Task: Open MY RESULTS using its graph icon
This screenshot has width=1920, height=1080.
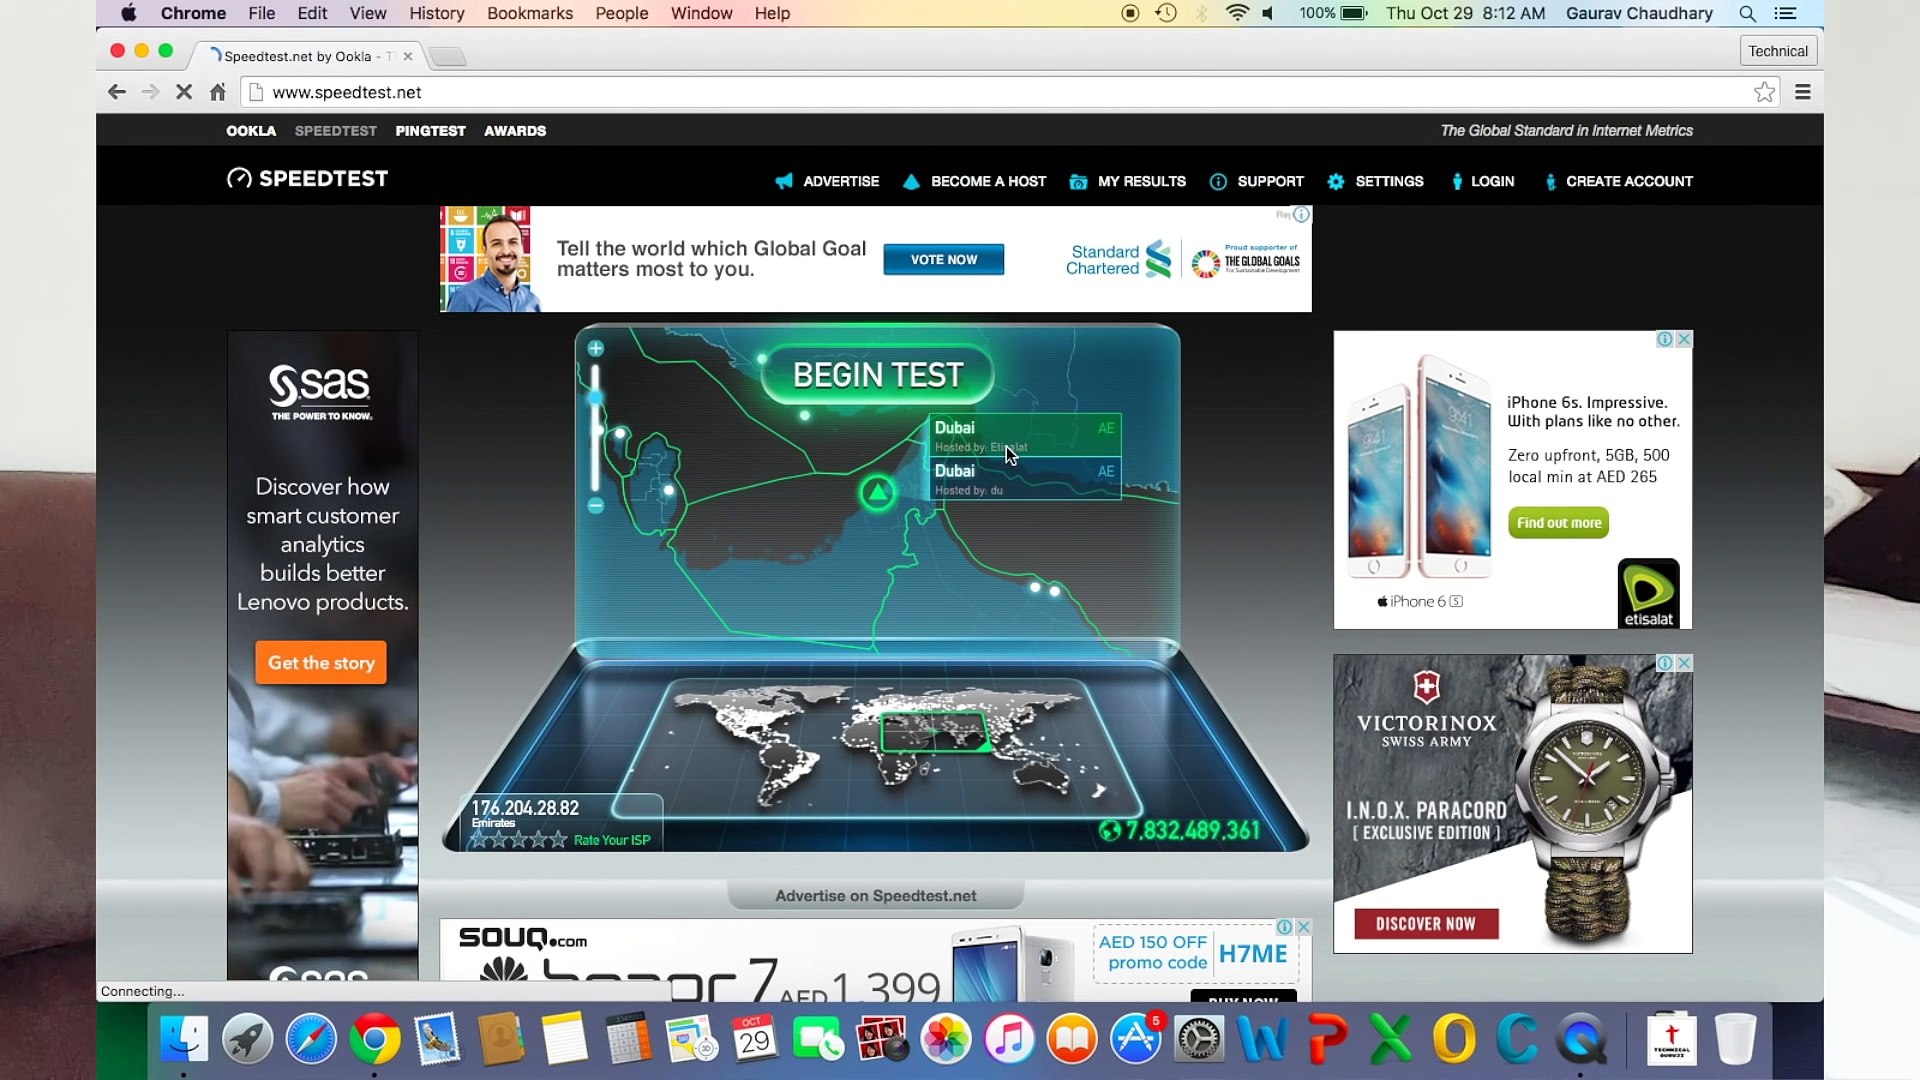Action: pos(1078,182)
